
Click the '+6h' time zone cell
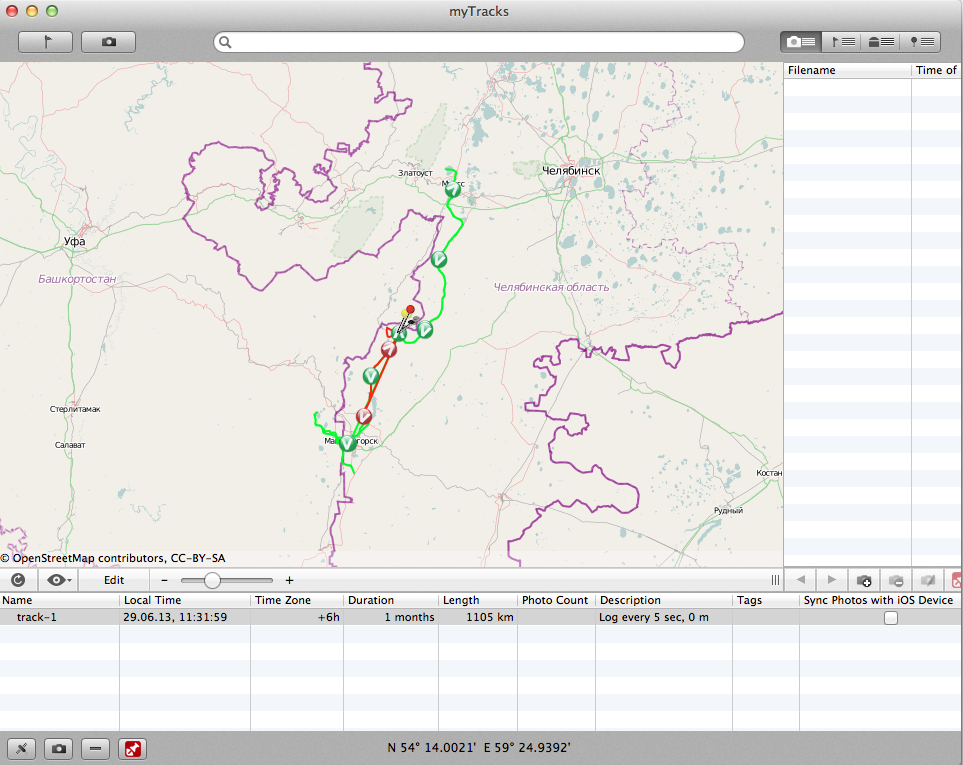click(329, 617)
